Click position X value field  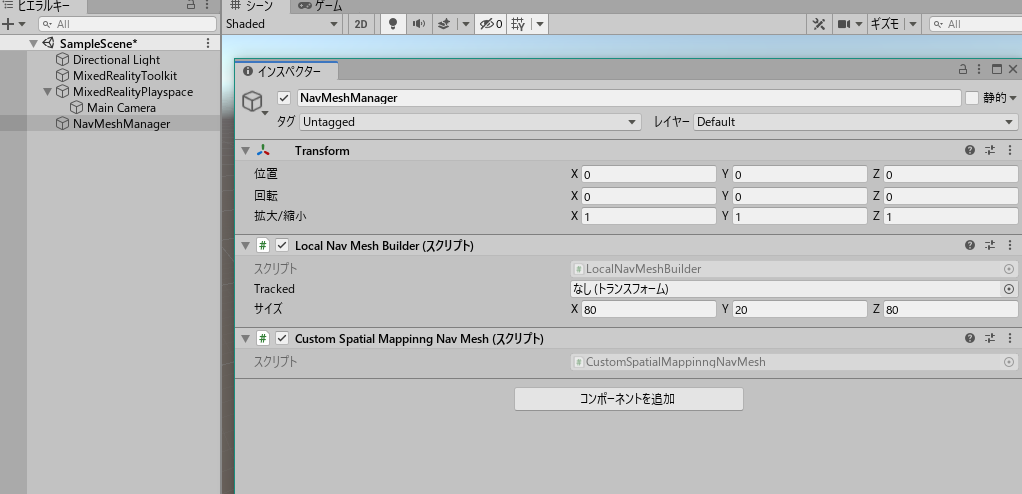pos(649,174)
